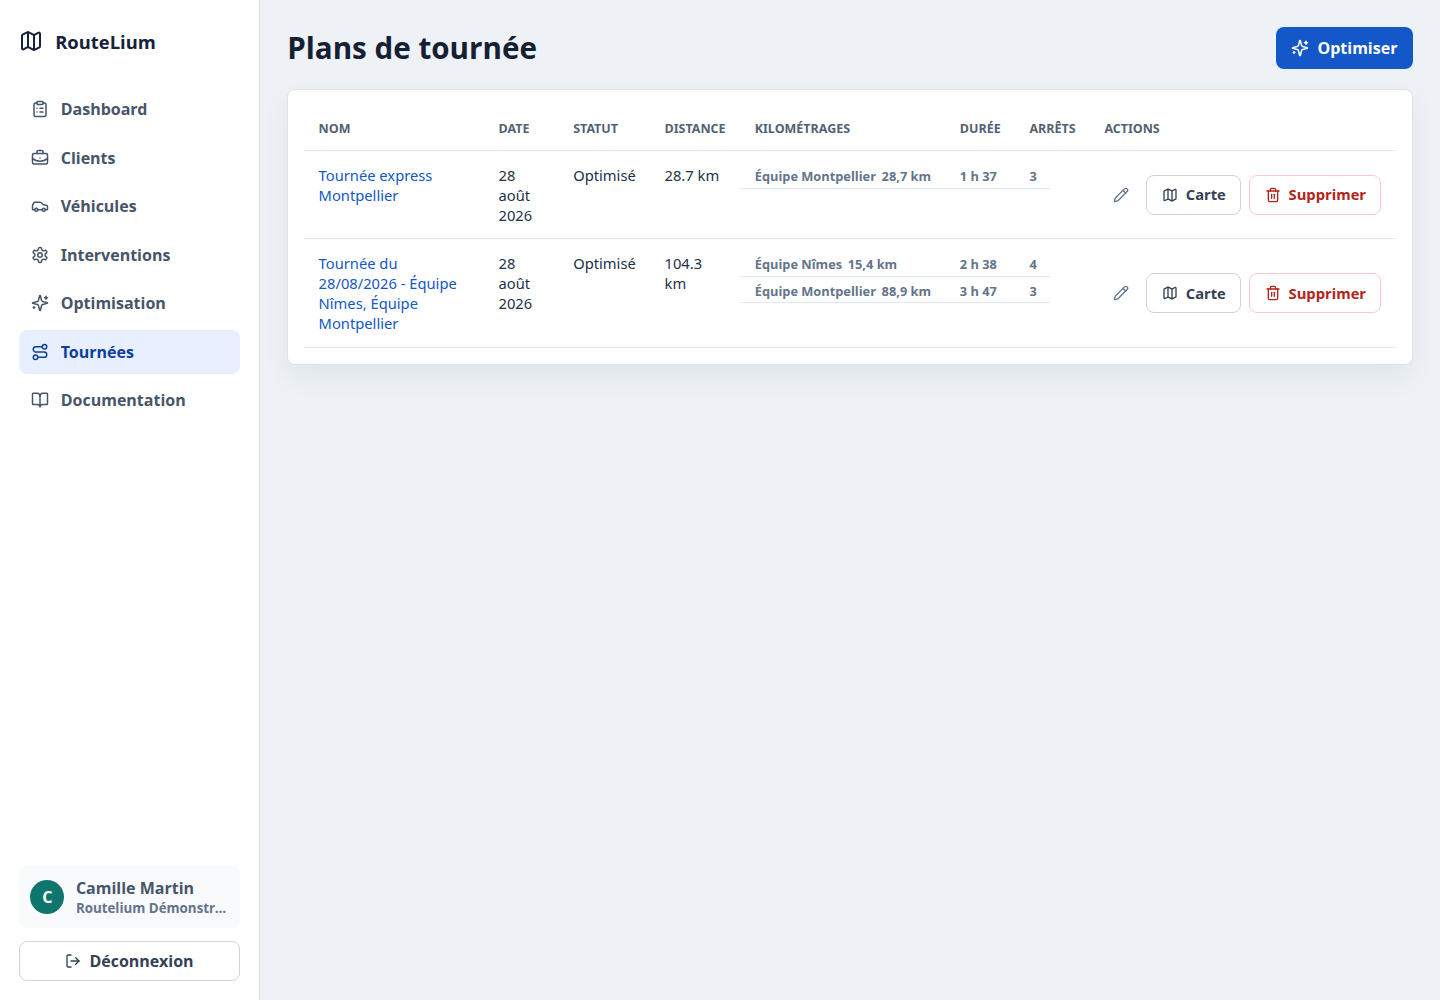Click the Clients inbox icon

pos(40,158)
